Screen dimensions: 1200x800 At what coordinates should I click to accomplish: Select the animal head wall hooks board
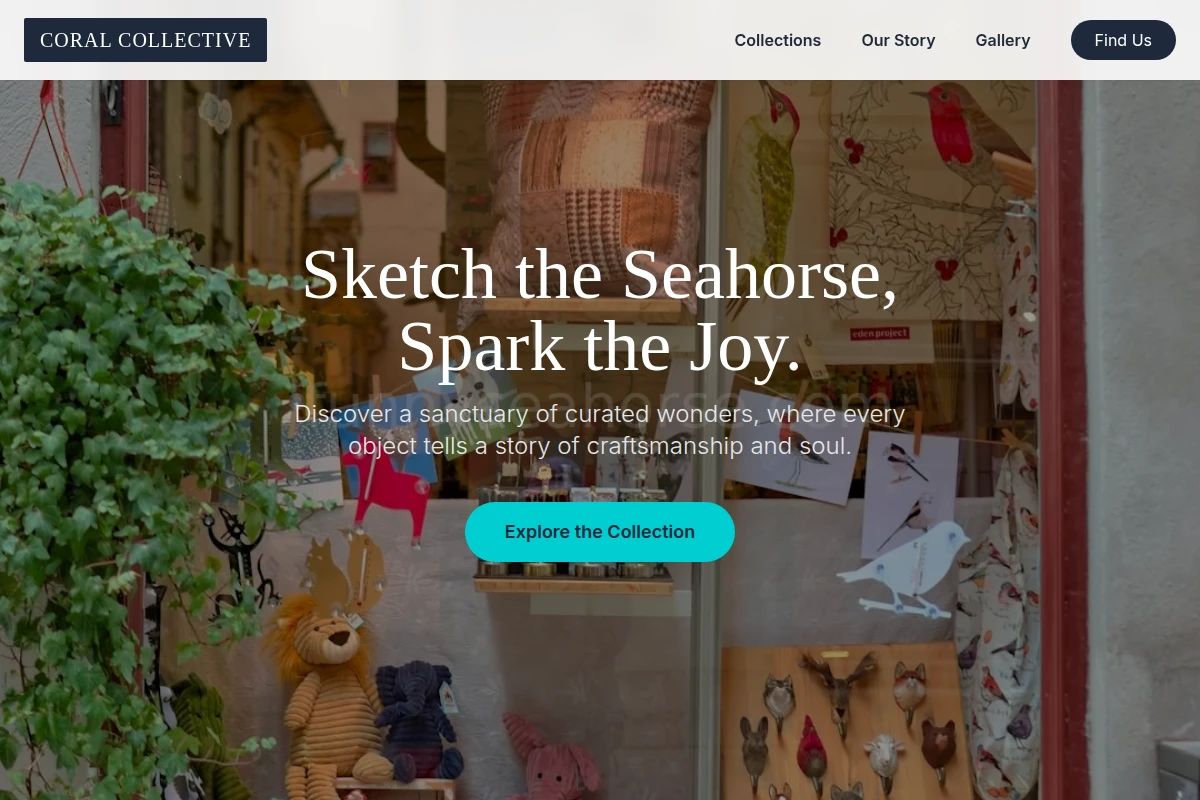(848, 722)
